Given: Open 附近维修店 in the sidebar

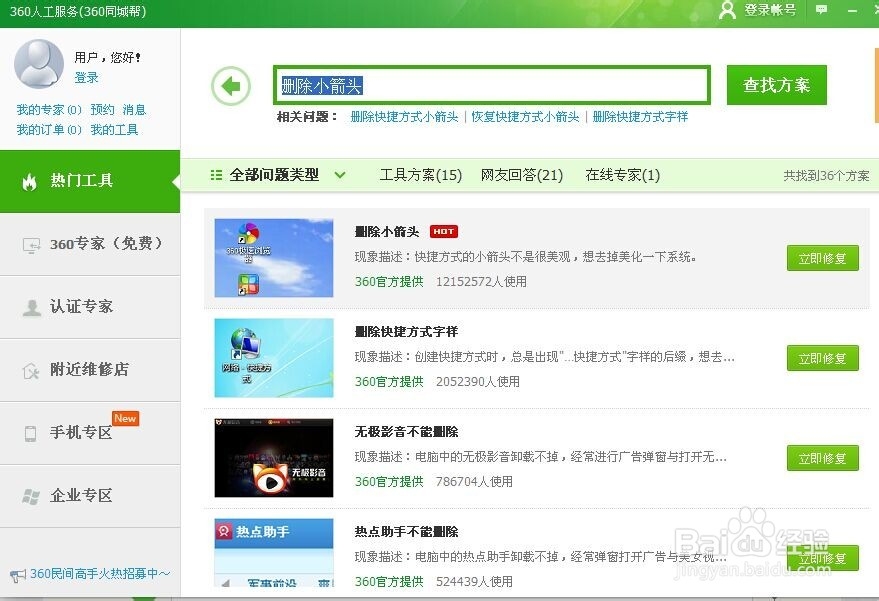Looking at the screenshot, I should [90, 370].
